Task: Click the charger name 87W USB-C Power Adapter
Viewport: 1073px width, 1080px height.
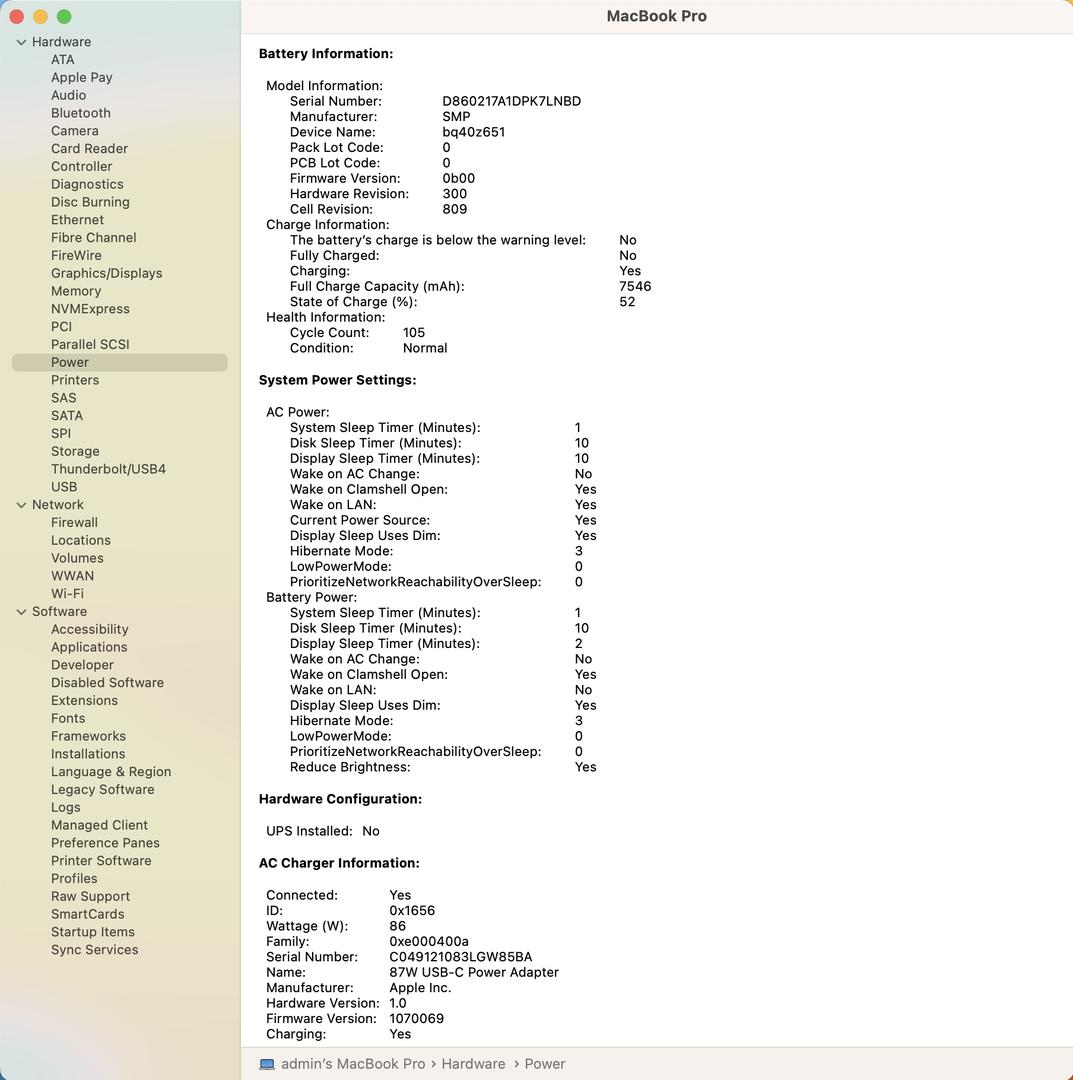Action: tap(474, 973)
